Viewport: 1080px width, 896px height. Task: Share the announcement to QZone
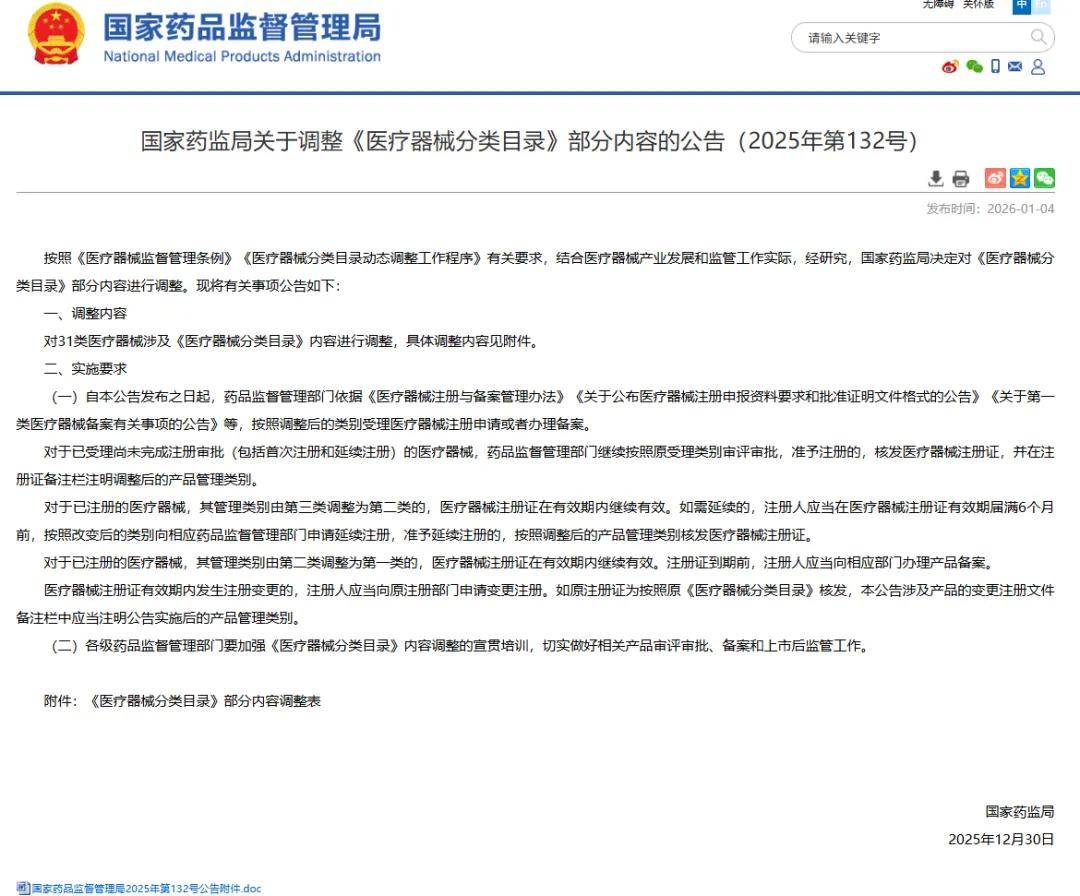point(1019,178)
